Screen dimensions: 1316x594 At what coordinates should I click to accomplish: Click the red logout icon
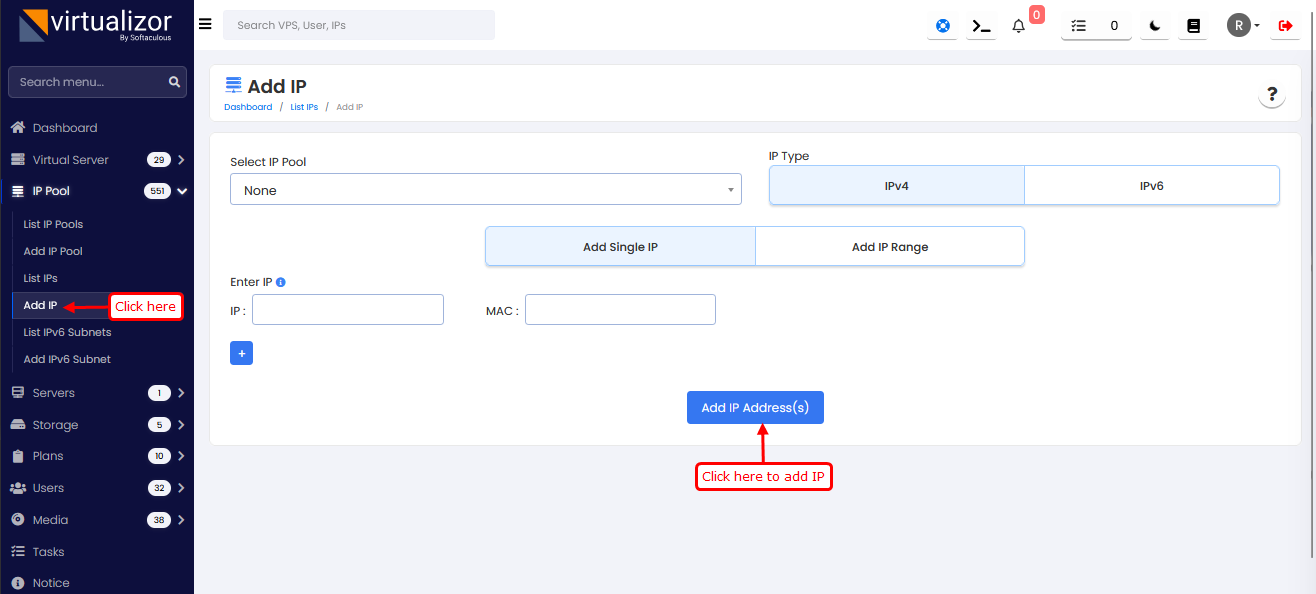1285,26
